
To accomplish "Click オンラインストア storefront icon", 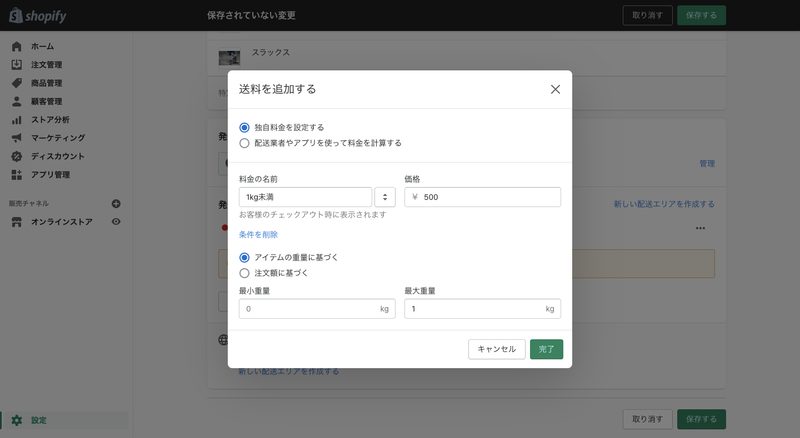I will tap(16, 222).
